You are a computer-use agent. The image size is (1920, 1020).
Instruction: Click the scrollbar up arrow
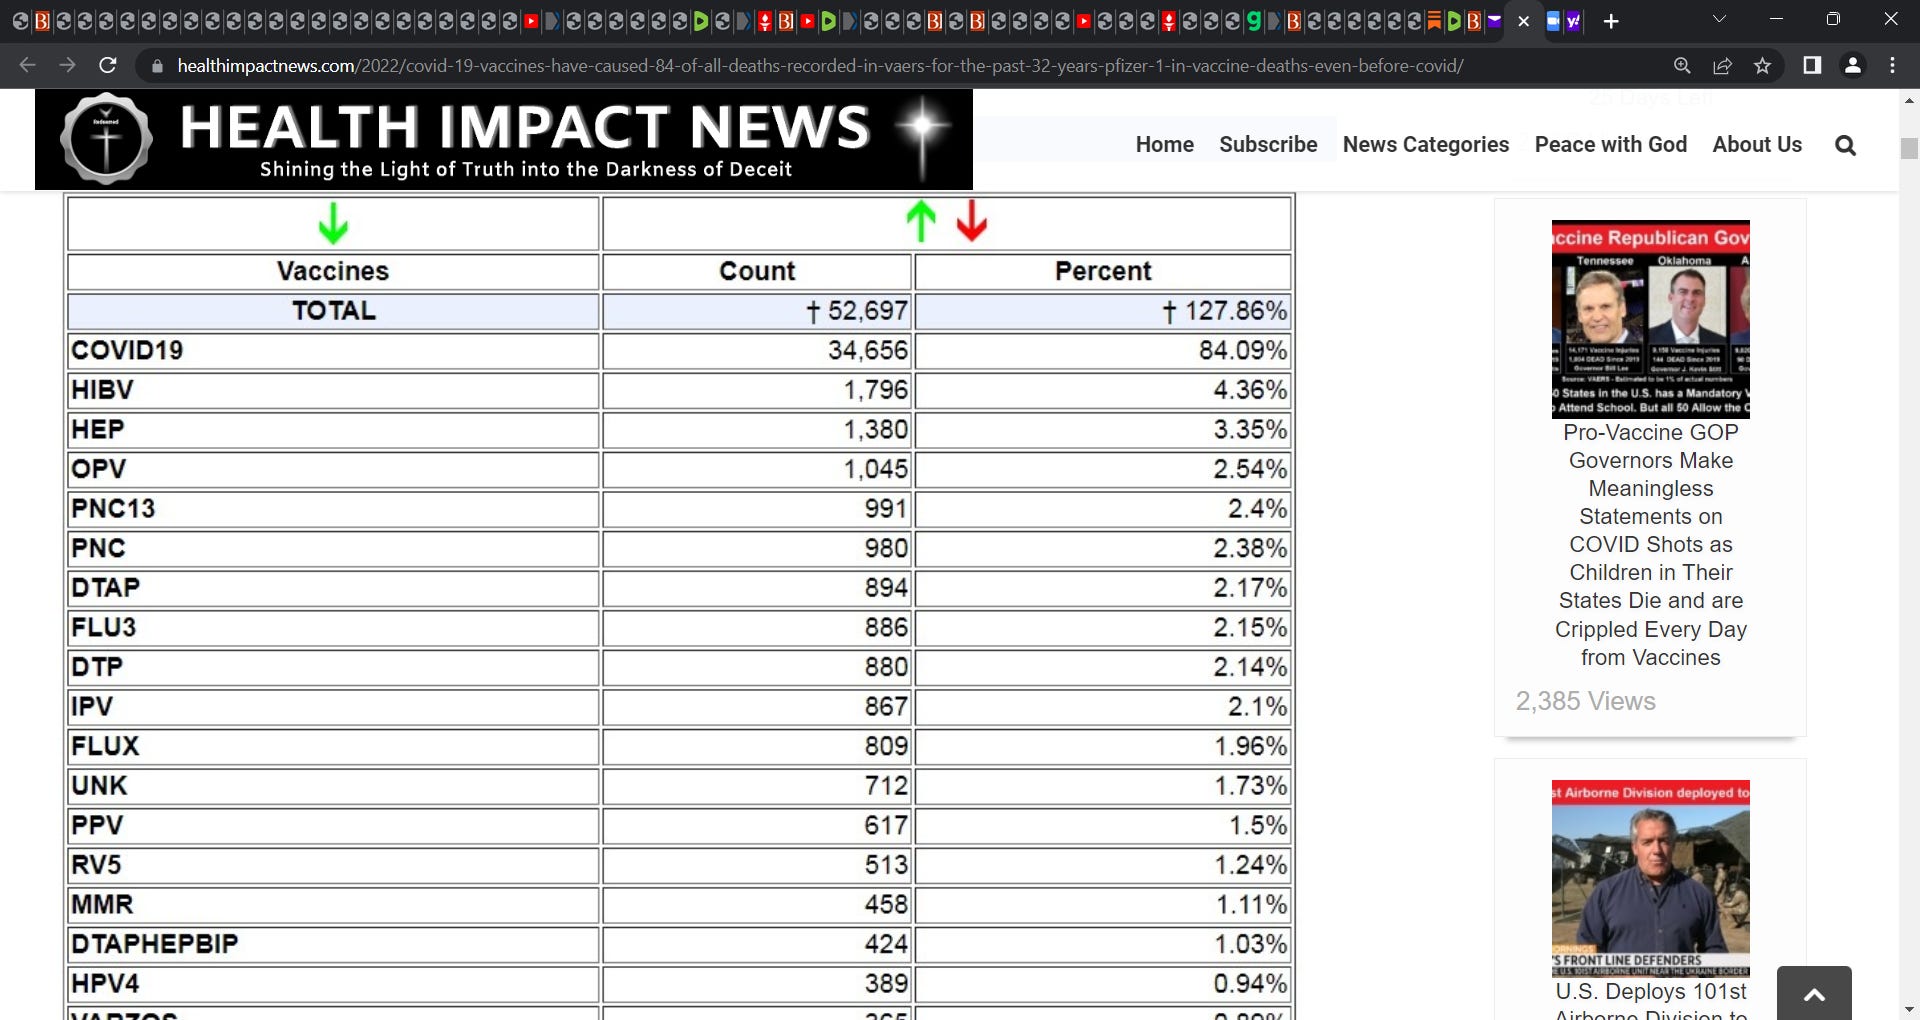click(x=1909, y=101)
